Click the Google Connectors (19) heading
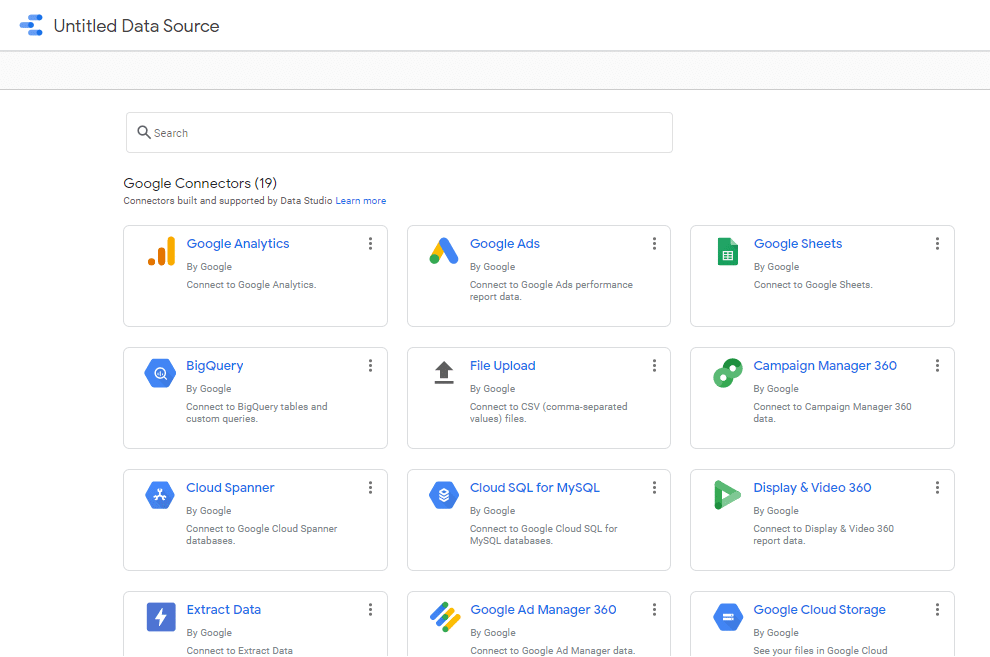Image resolution: width=990 pixels, height=657 pixels. 200,183
